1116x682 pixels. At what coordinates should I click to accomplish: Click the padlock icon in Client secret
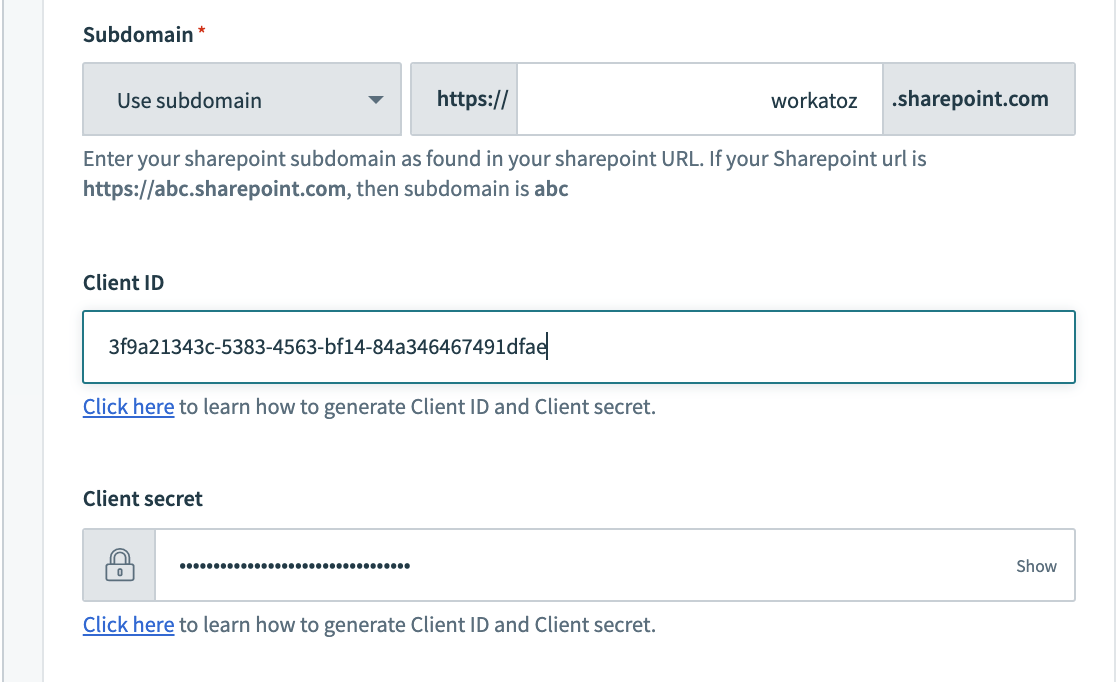pyautogui.click(x=120, y=566)
